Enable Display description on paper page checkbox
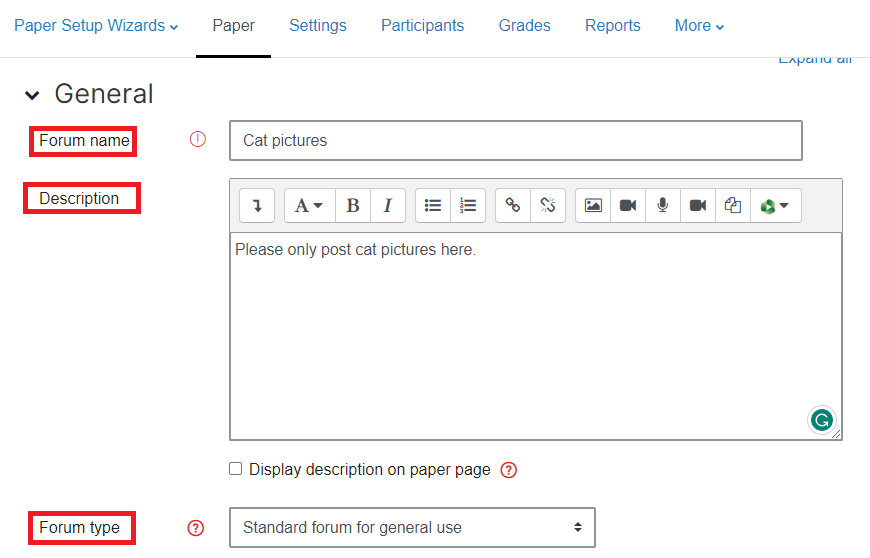This screenshot has height=558, width=870. point(236,469)
